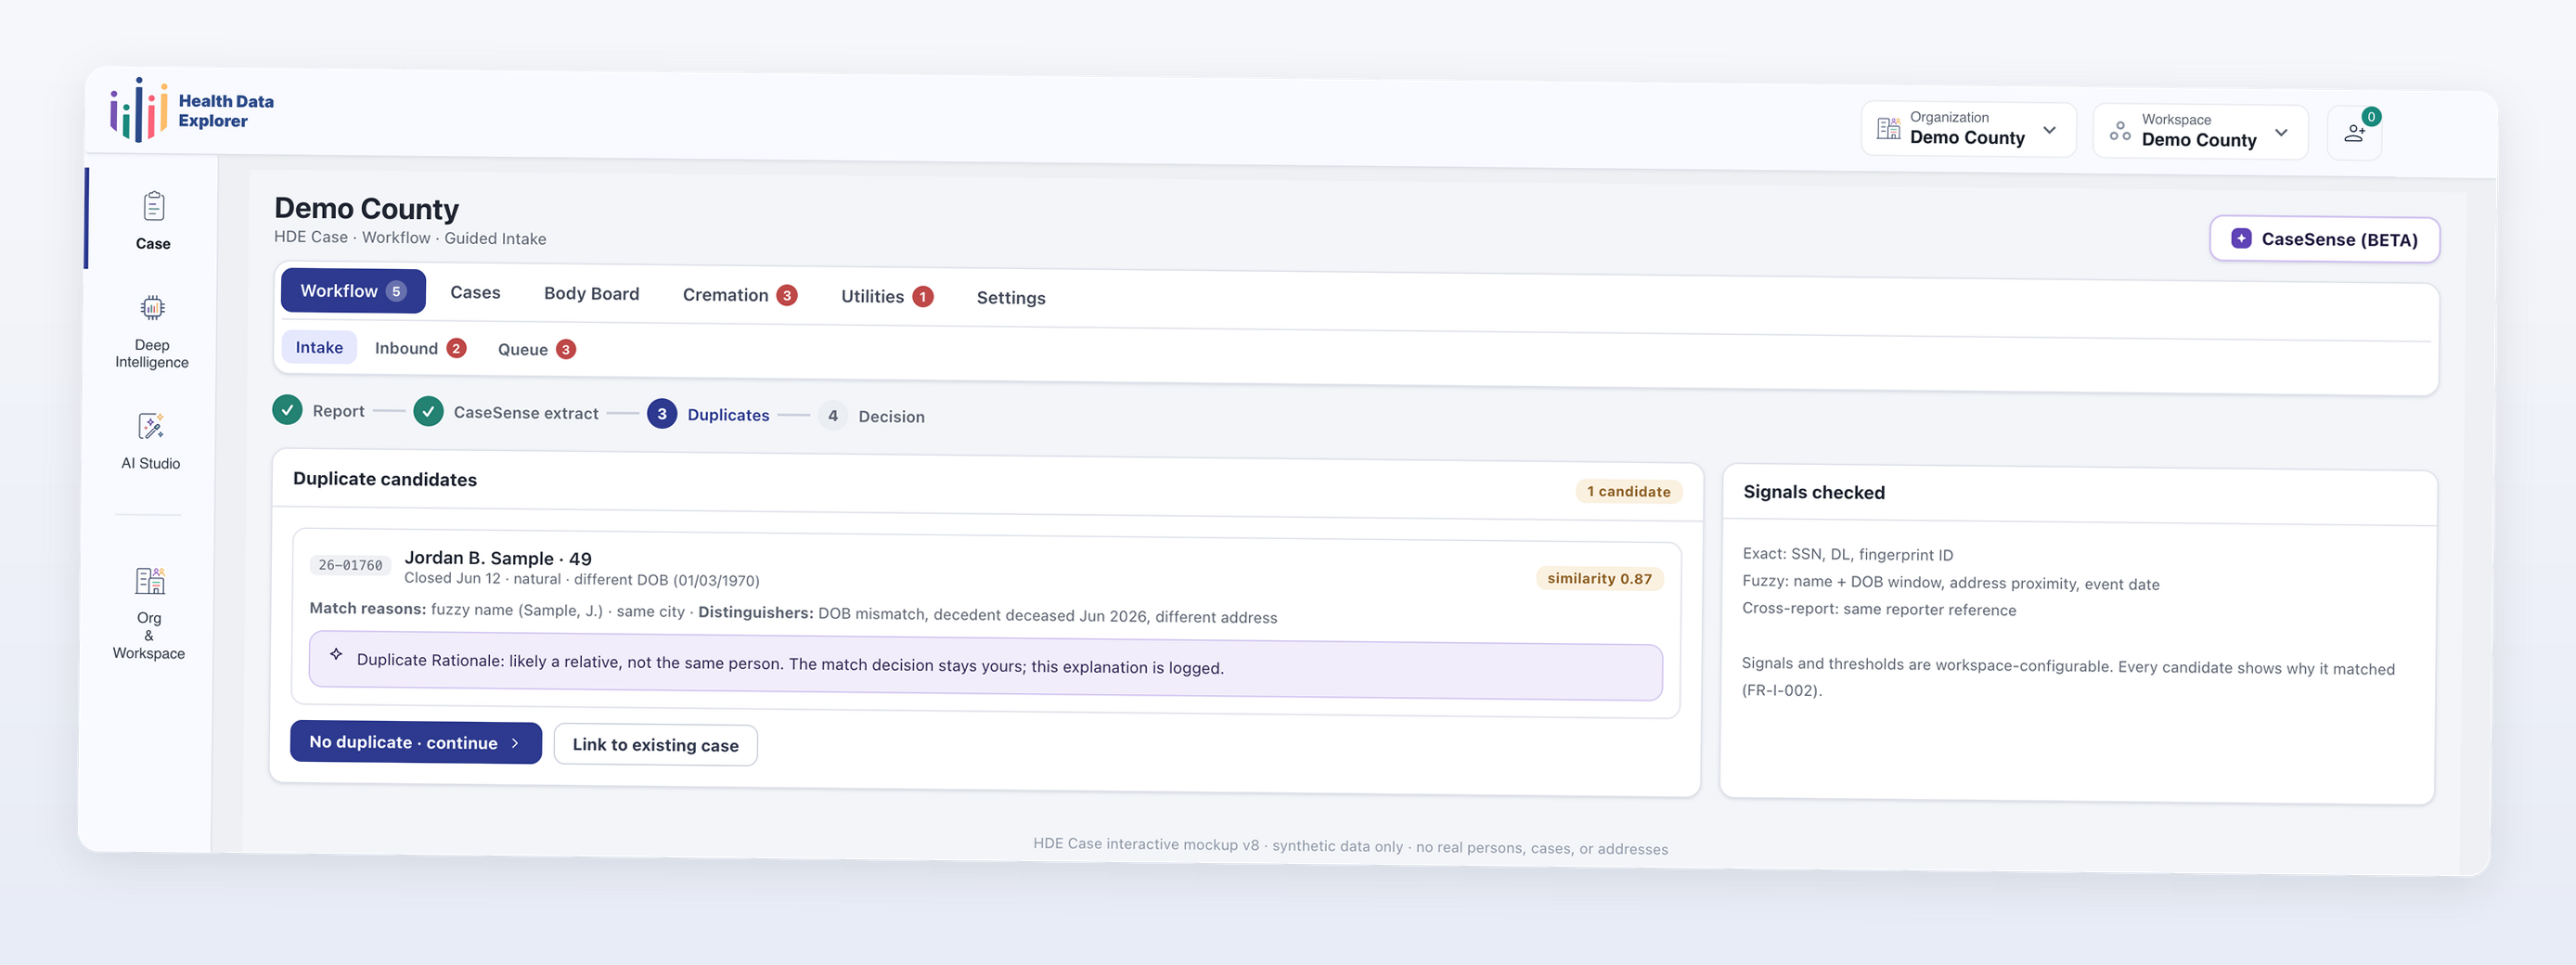Image resolution: width=2576 pixels, height=965 pixels.
Task: Open the Utilities tab
Action: pos(886,296)
